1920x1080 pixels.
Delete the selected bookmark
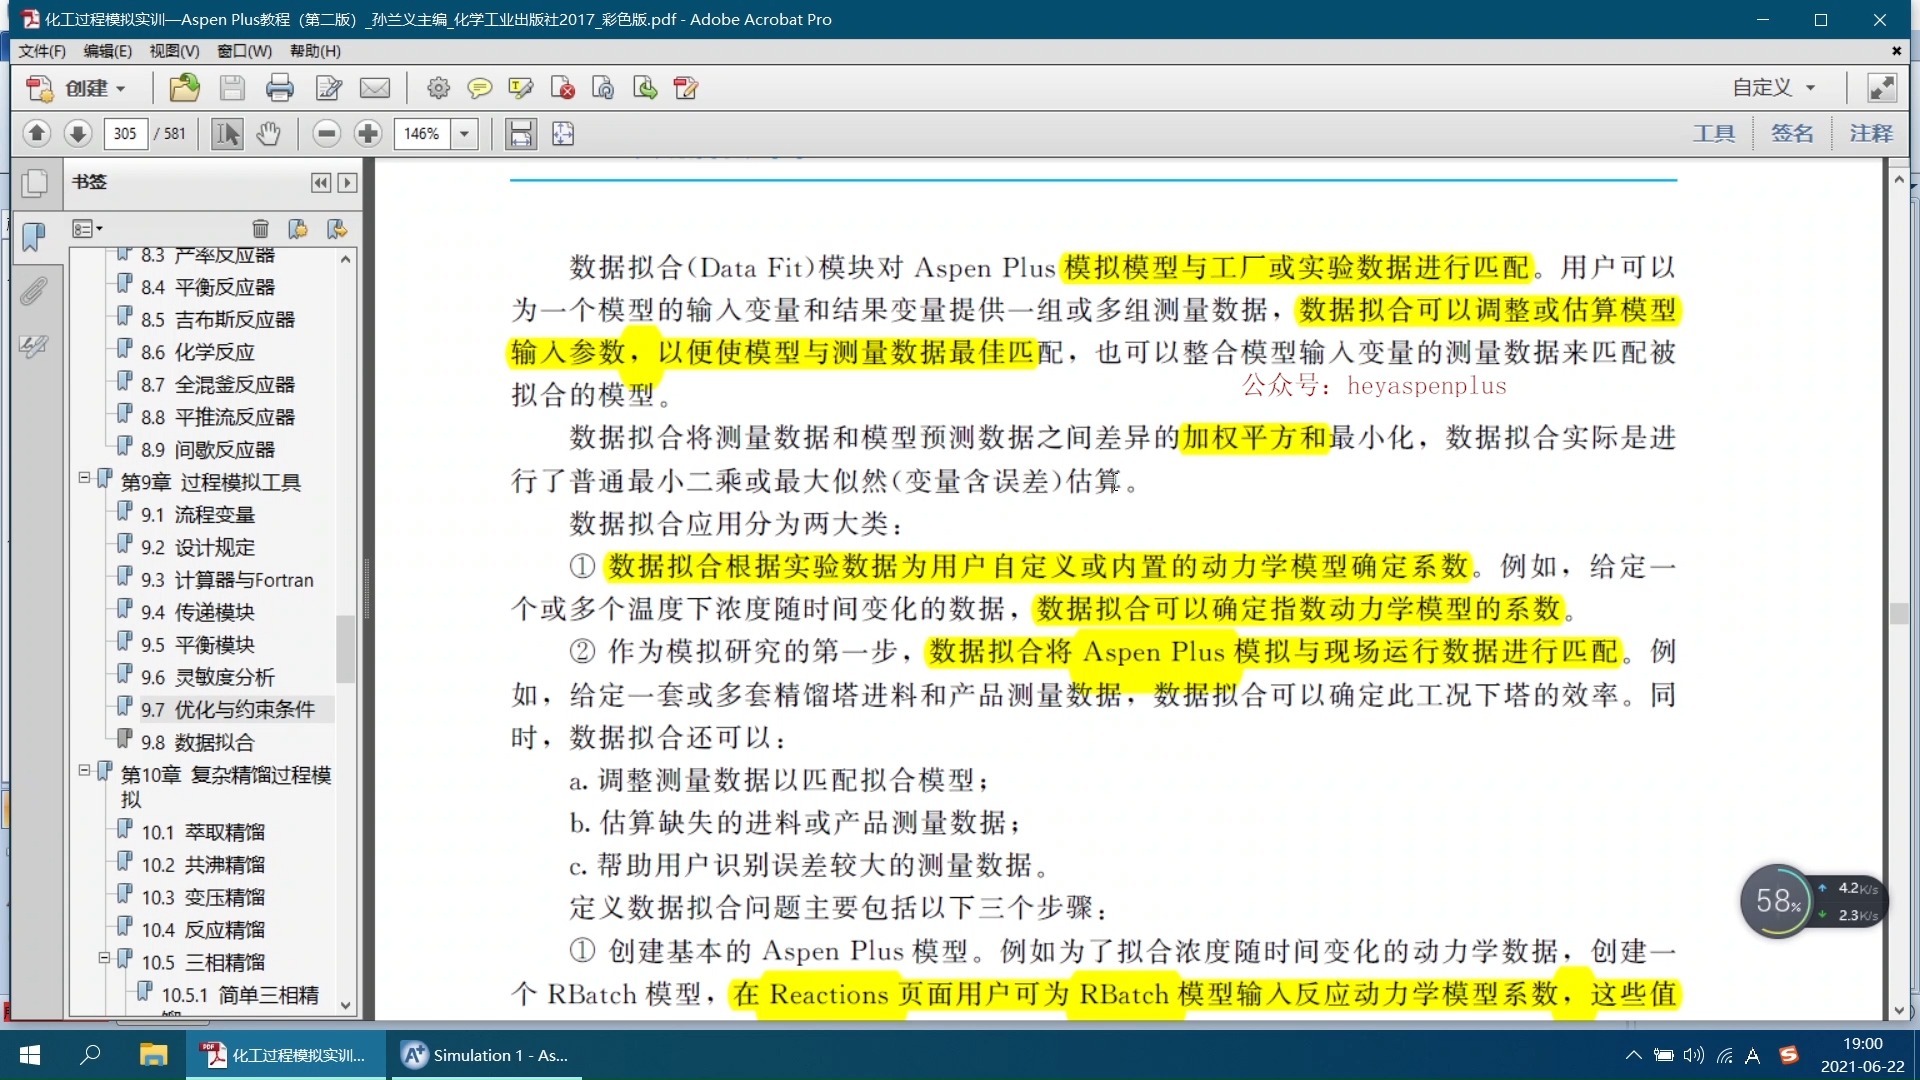pos(260,229)
